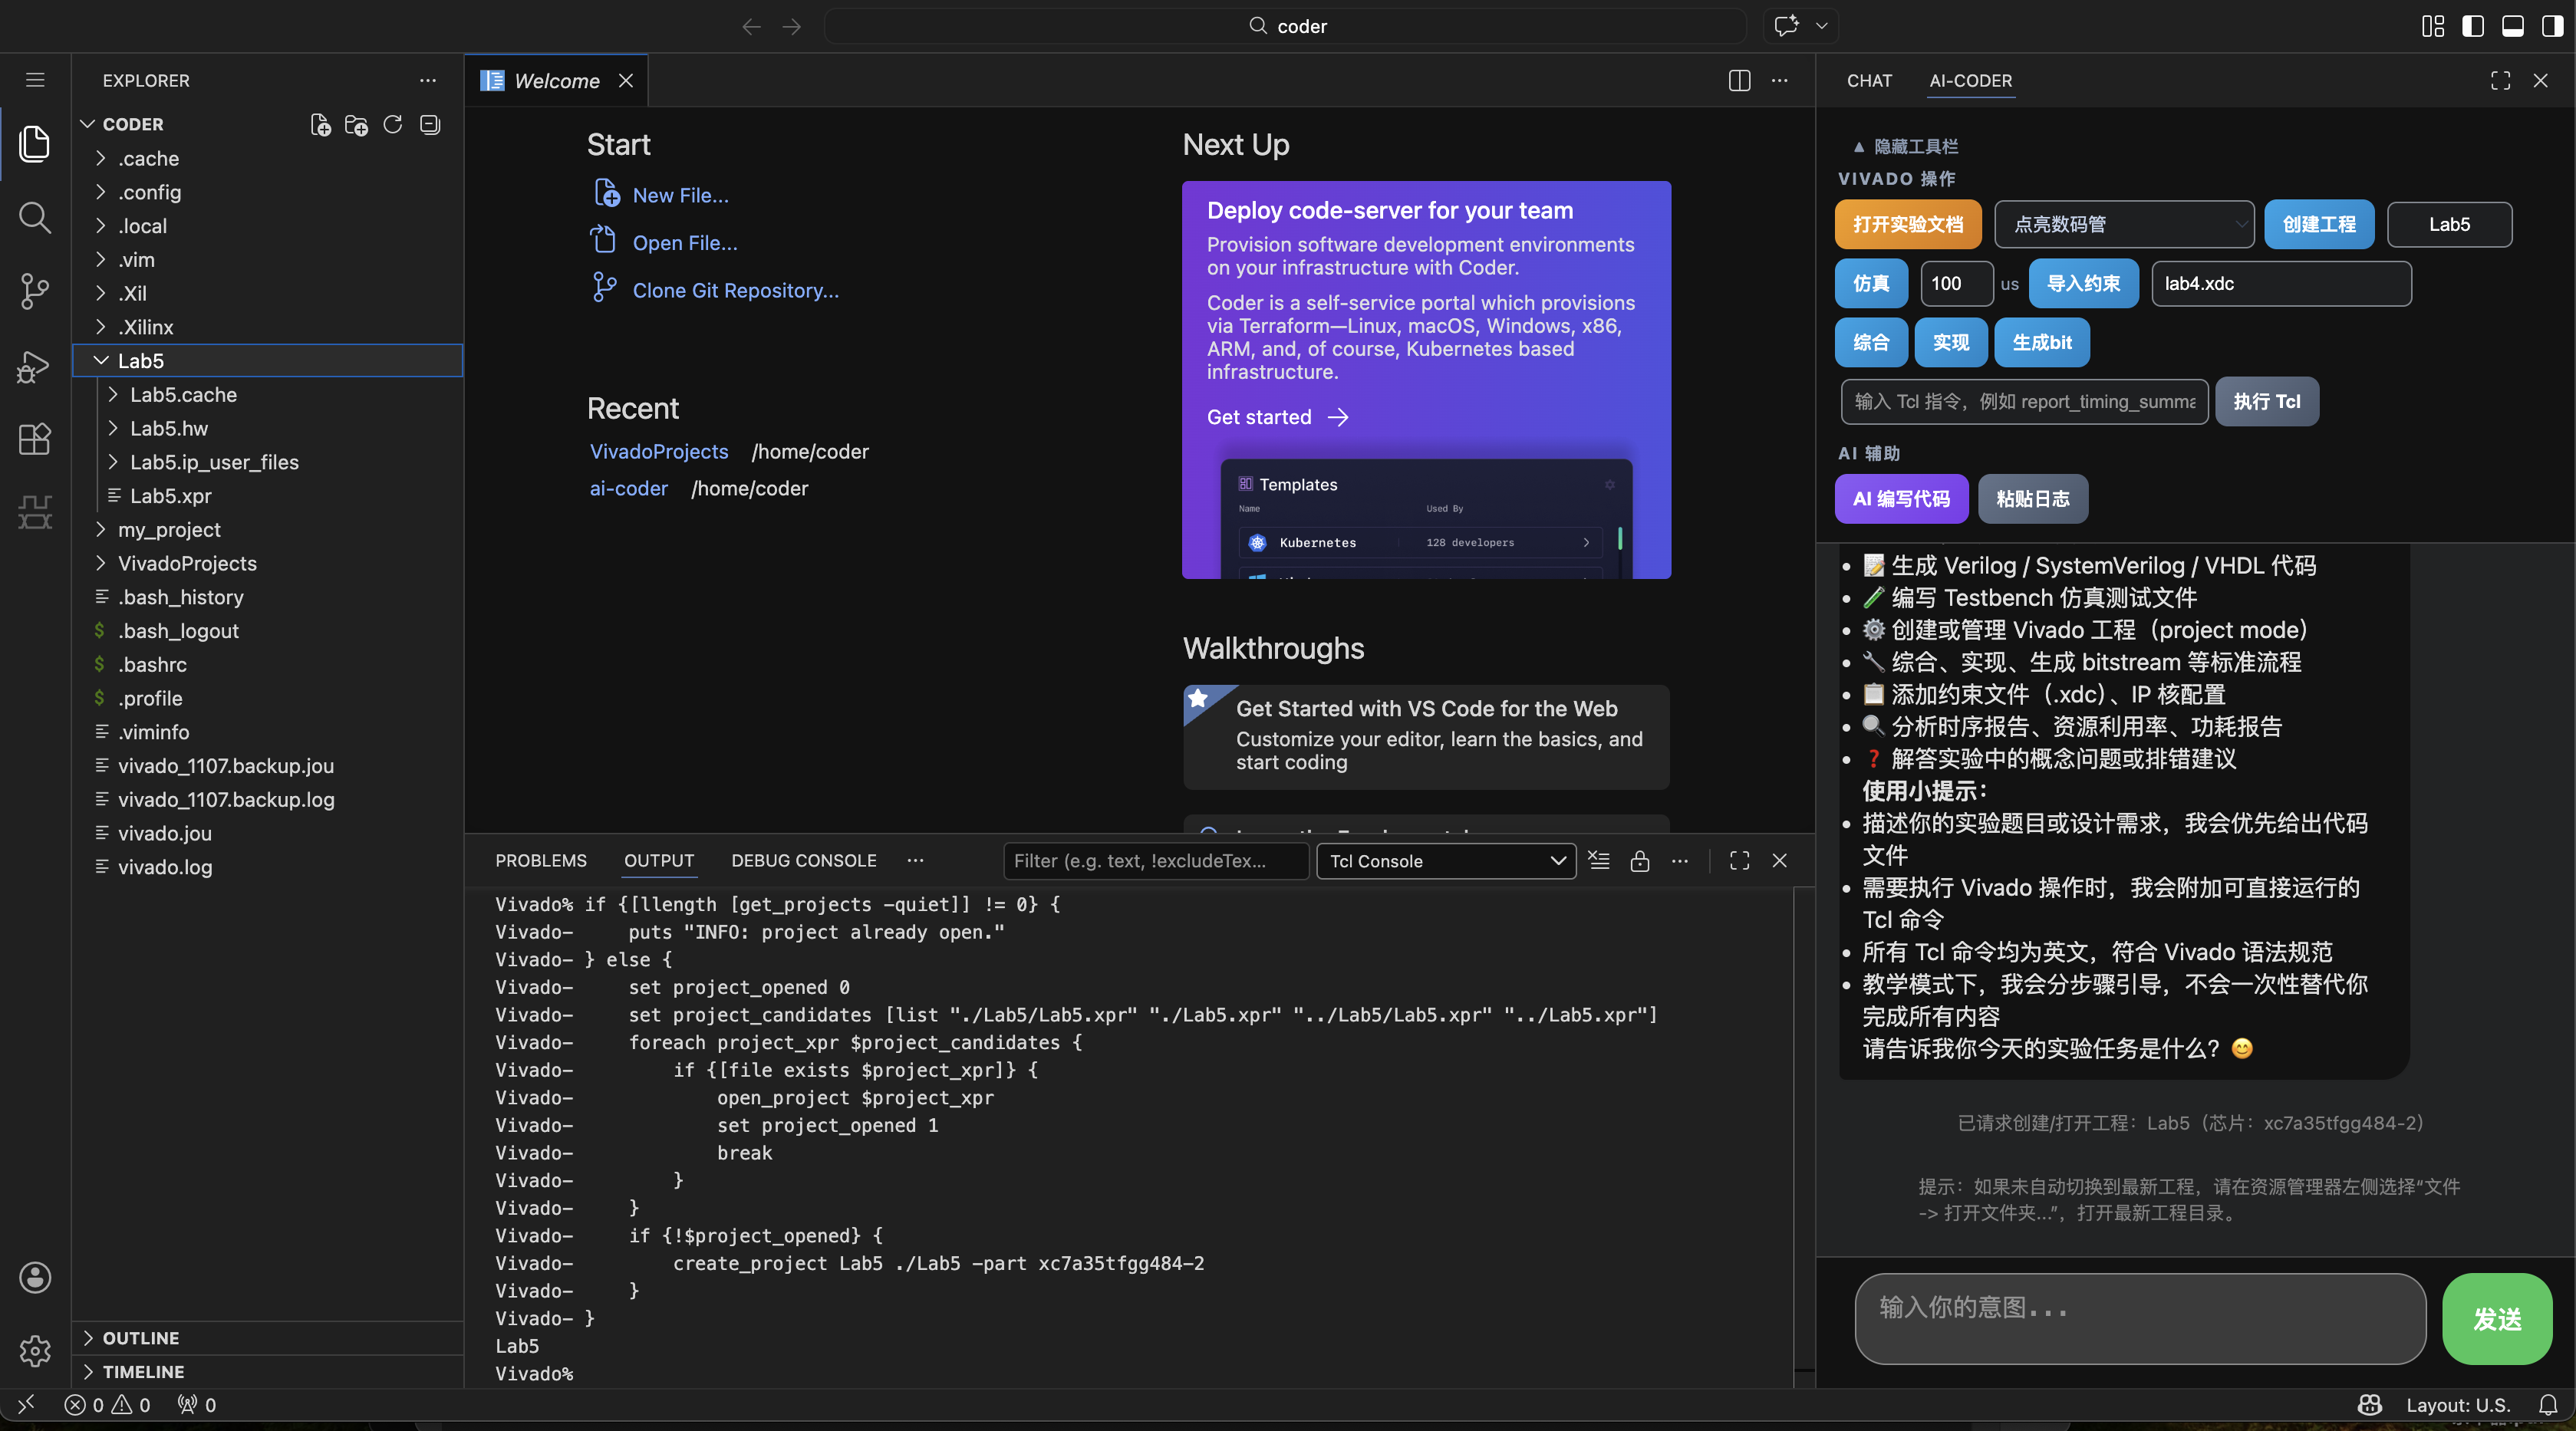The height and width of the screenshot is (1431, 2576).
Task: Create a new file from the Explorer toolbar
Action: (x=321, y=124)
